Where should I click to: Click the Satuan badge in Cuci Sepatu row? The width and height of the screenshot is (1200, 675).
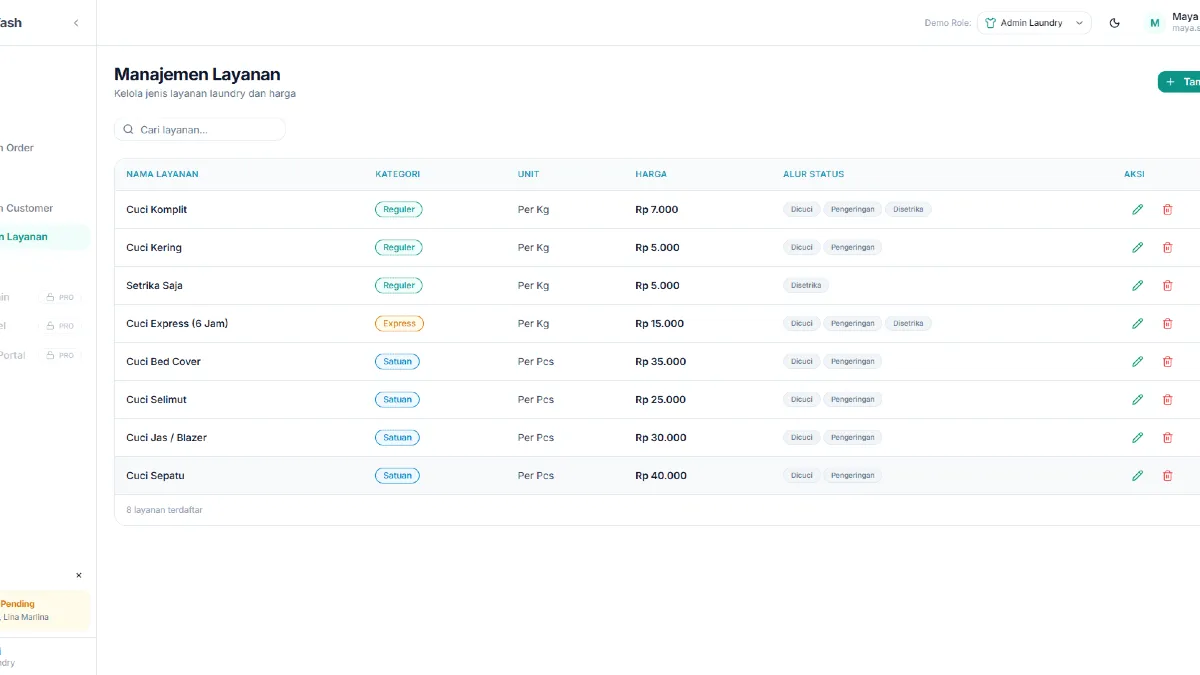point(397,475)
